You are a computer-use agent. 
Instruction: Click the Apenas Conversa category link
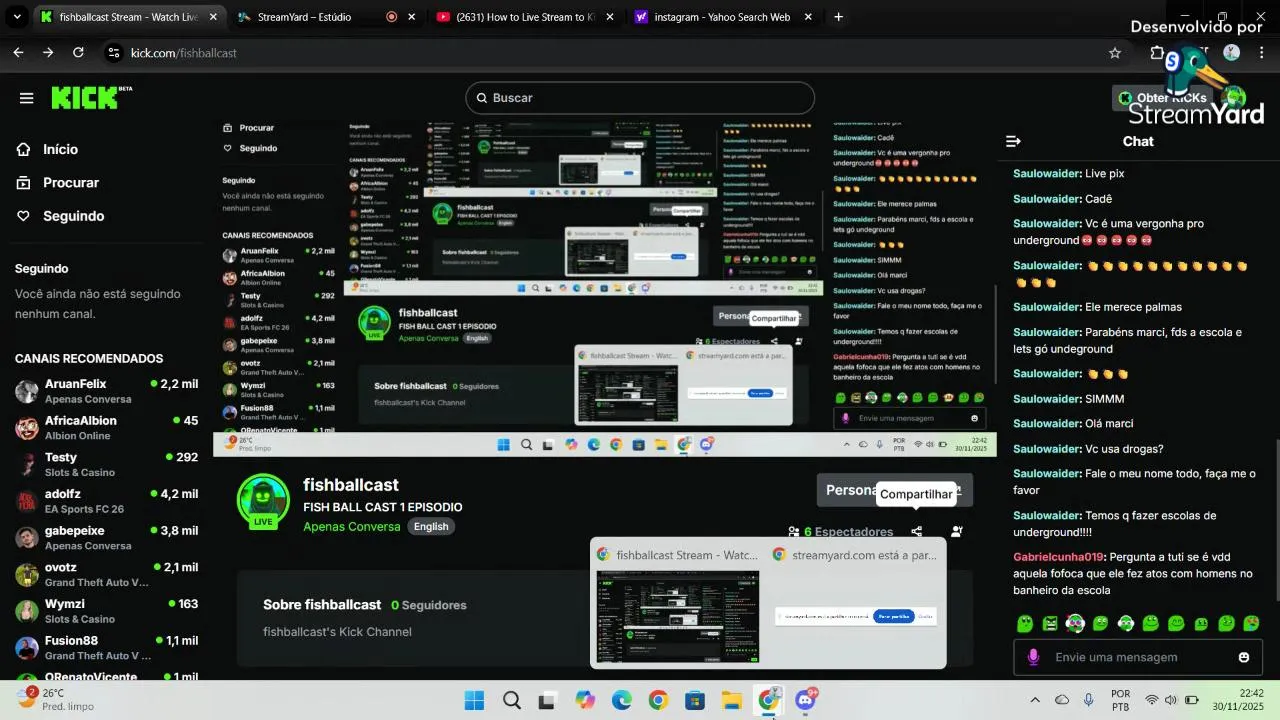(352, 527)
